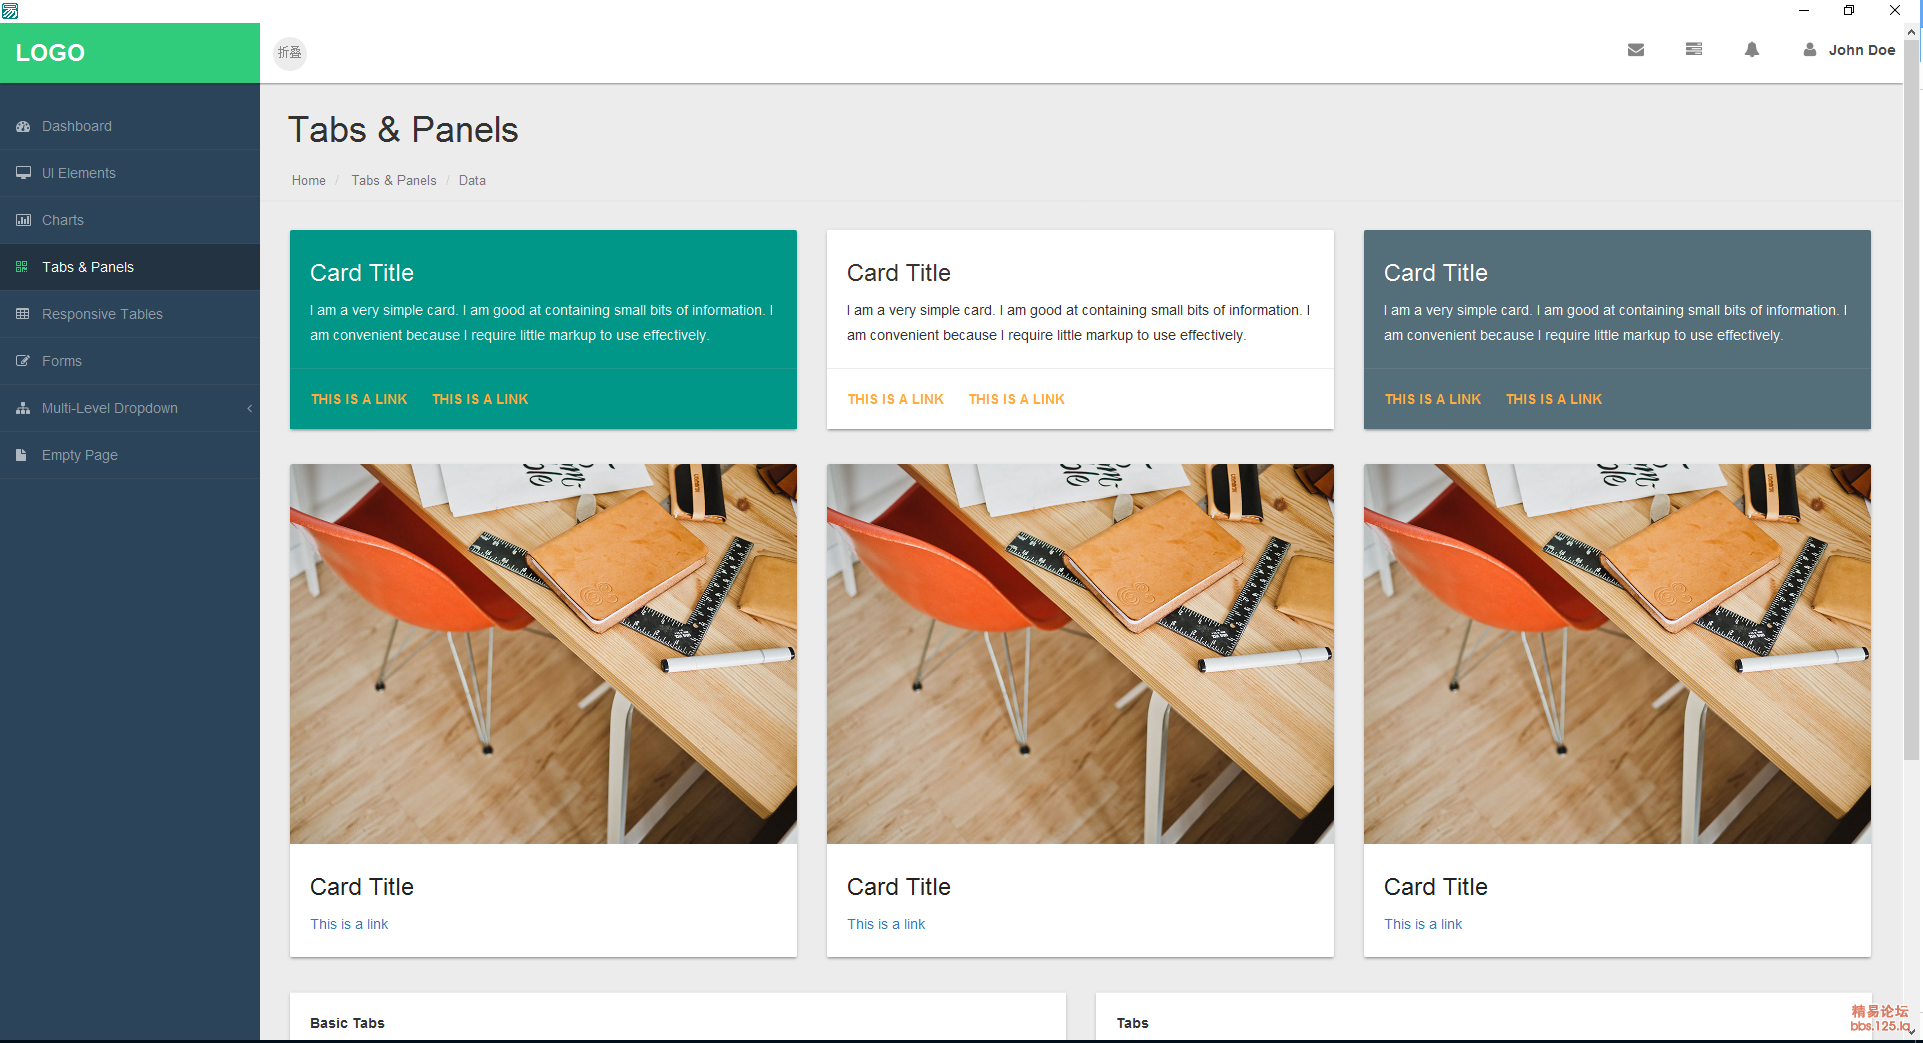Click Tabs & Panels in the breadcrumb

[x=394, y=181]
